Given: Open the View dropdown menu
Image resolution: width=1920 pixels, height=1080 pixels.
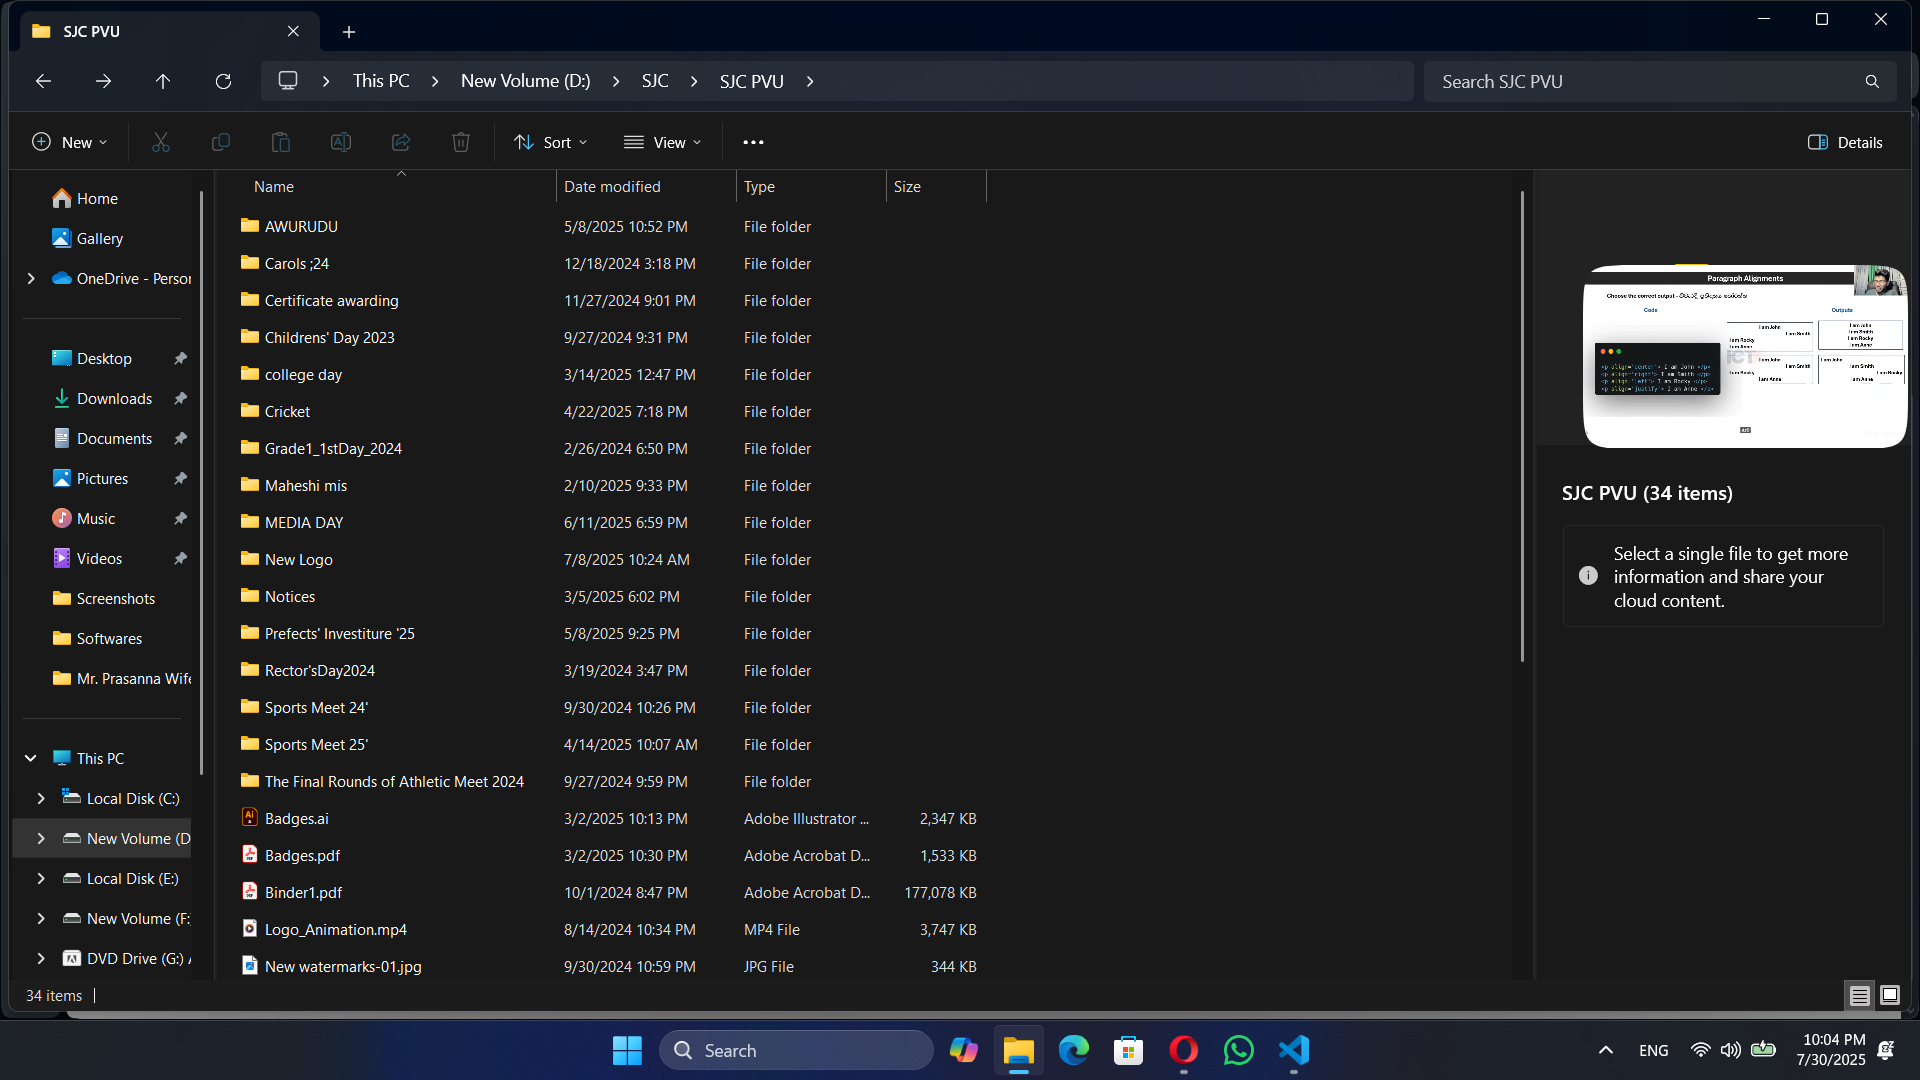Looking at the screenshot, I should (x=662, y=142).
